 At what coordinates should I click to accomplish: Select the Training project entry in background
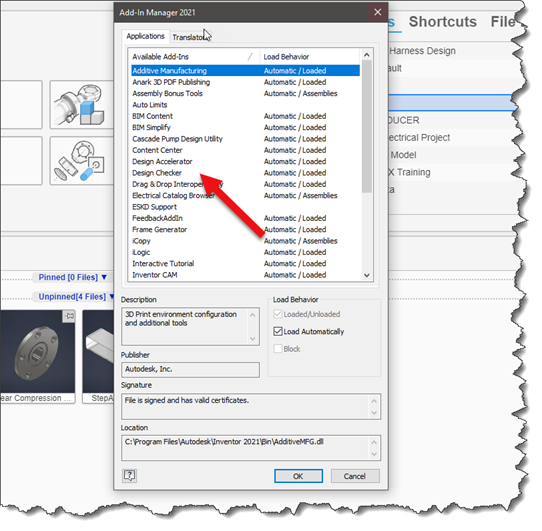tap(451, 172)
